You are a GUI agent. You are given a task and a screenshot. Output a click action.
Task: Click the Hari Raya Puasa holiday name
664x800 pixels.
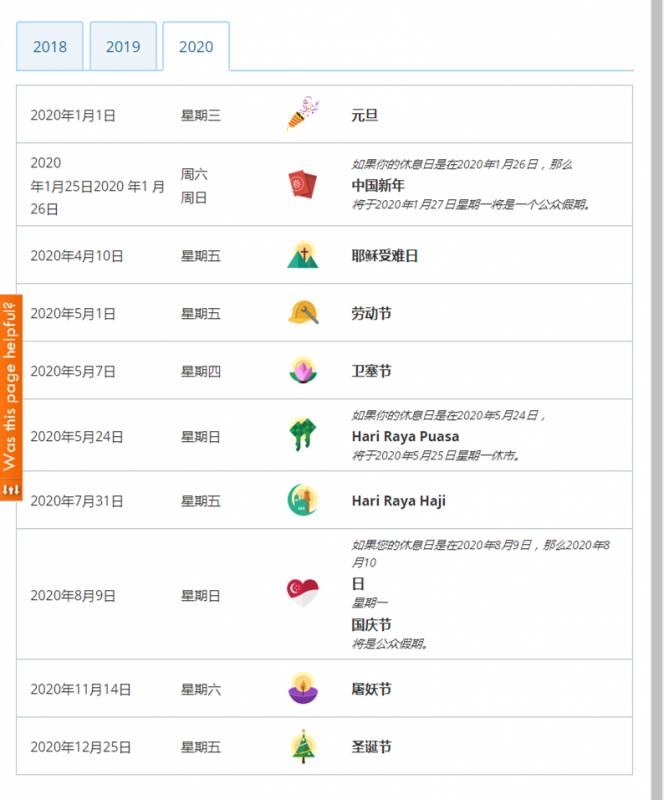[x=405, y=436]
